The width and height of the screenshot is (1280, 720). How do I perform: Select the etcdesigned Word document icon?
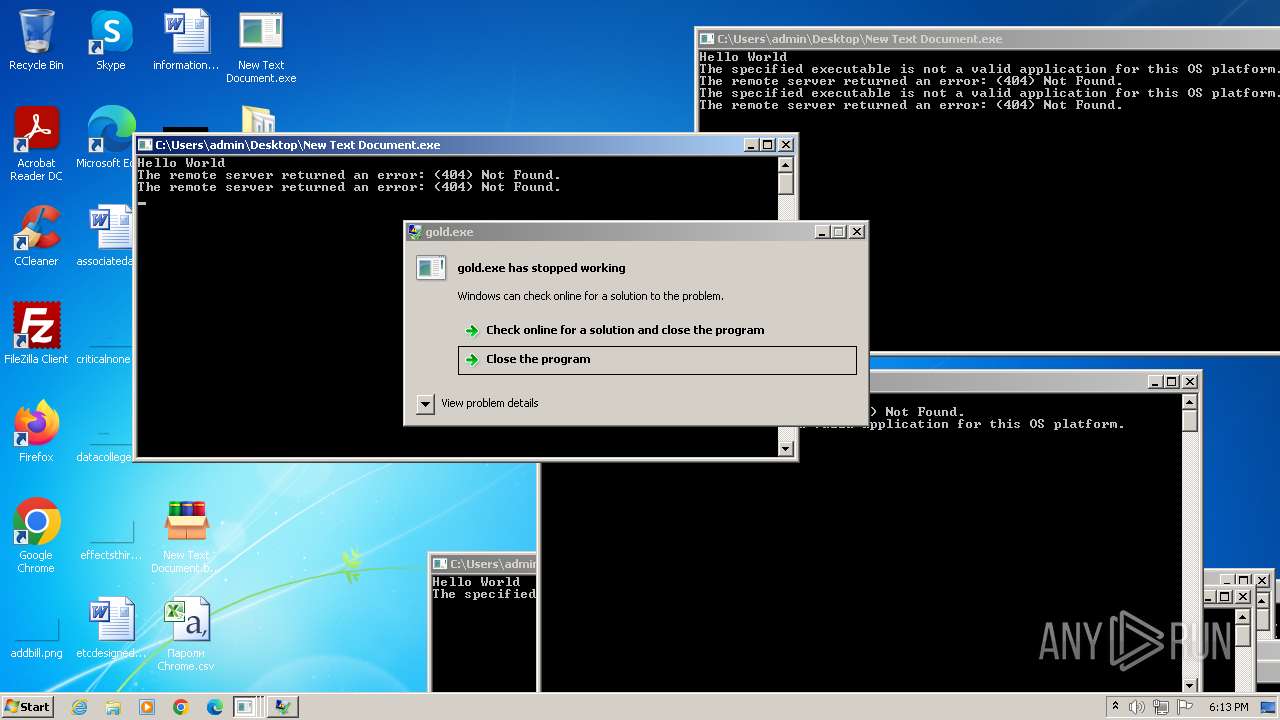pos(111,628)
